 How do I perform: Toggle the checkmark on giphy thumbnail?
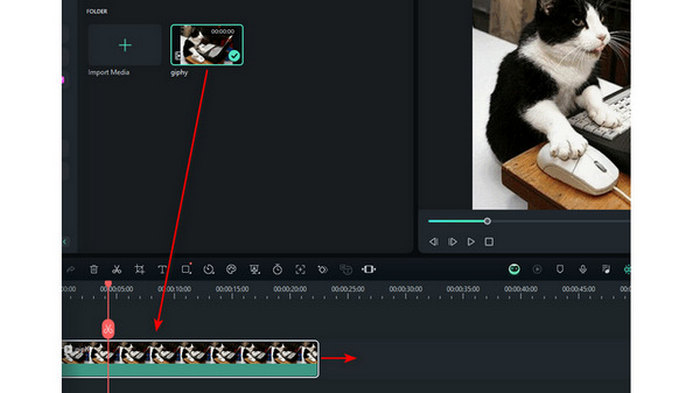(x=234, y=56)
